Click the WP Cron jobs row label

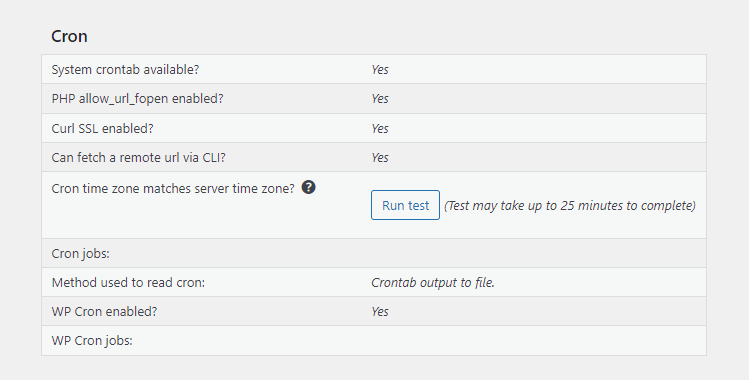pos(92,340)
